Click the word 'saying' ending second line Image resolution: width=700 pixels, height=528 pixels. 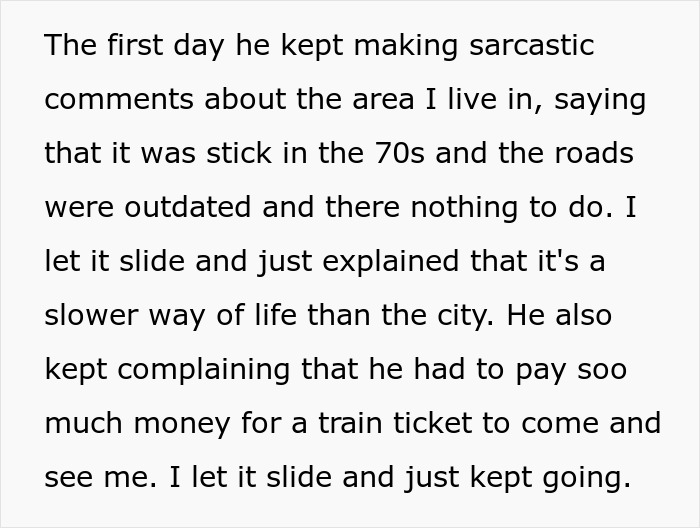(x=600, y=100)
